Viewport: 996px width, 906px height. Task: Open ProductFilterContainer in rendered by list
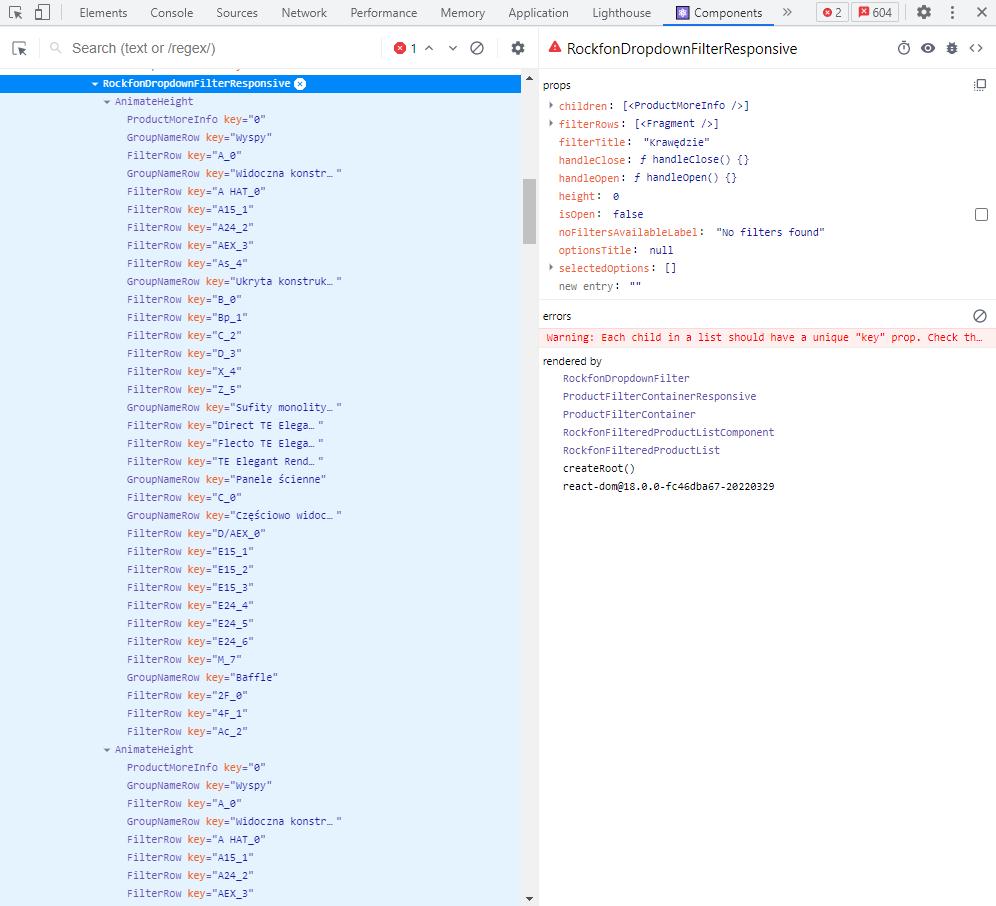tap(629, 414)
